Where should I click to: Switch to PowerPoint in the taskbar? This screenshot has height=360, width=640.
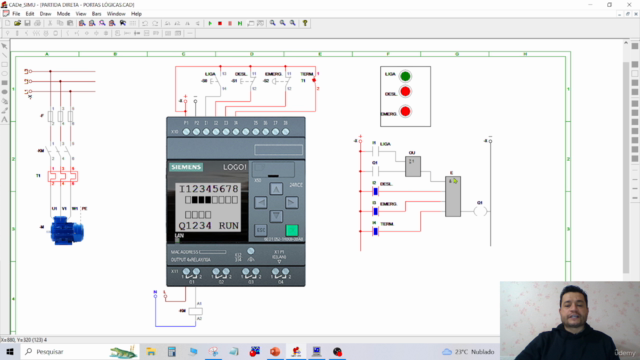(275, 351)
